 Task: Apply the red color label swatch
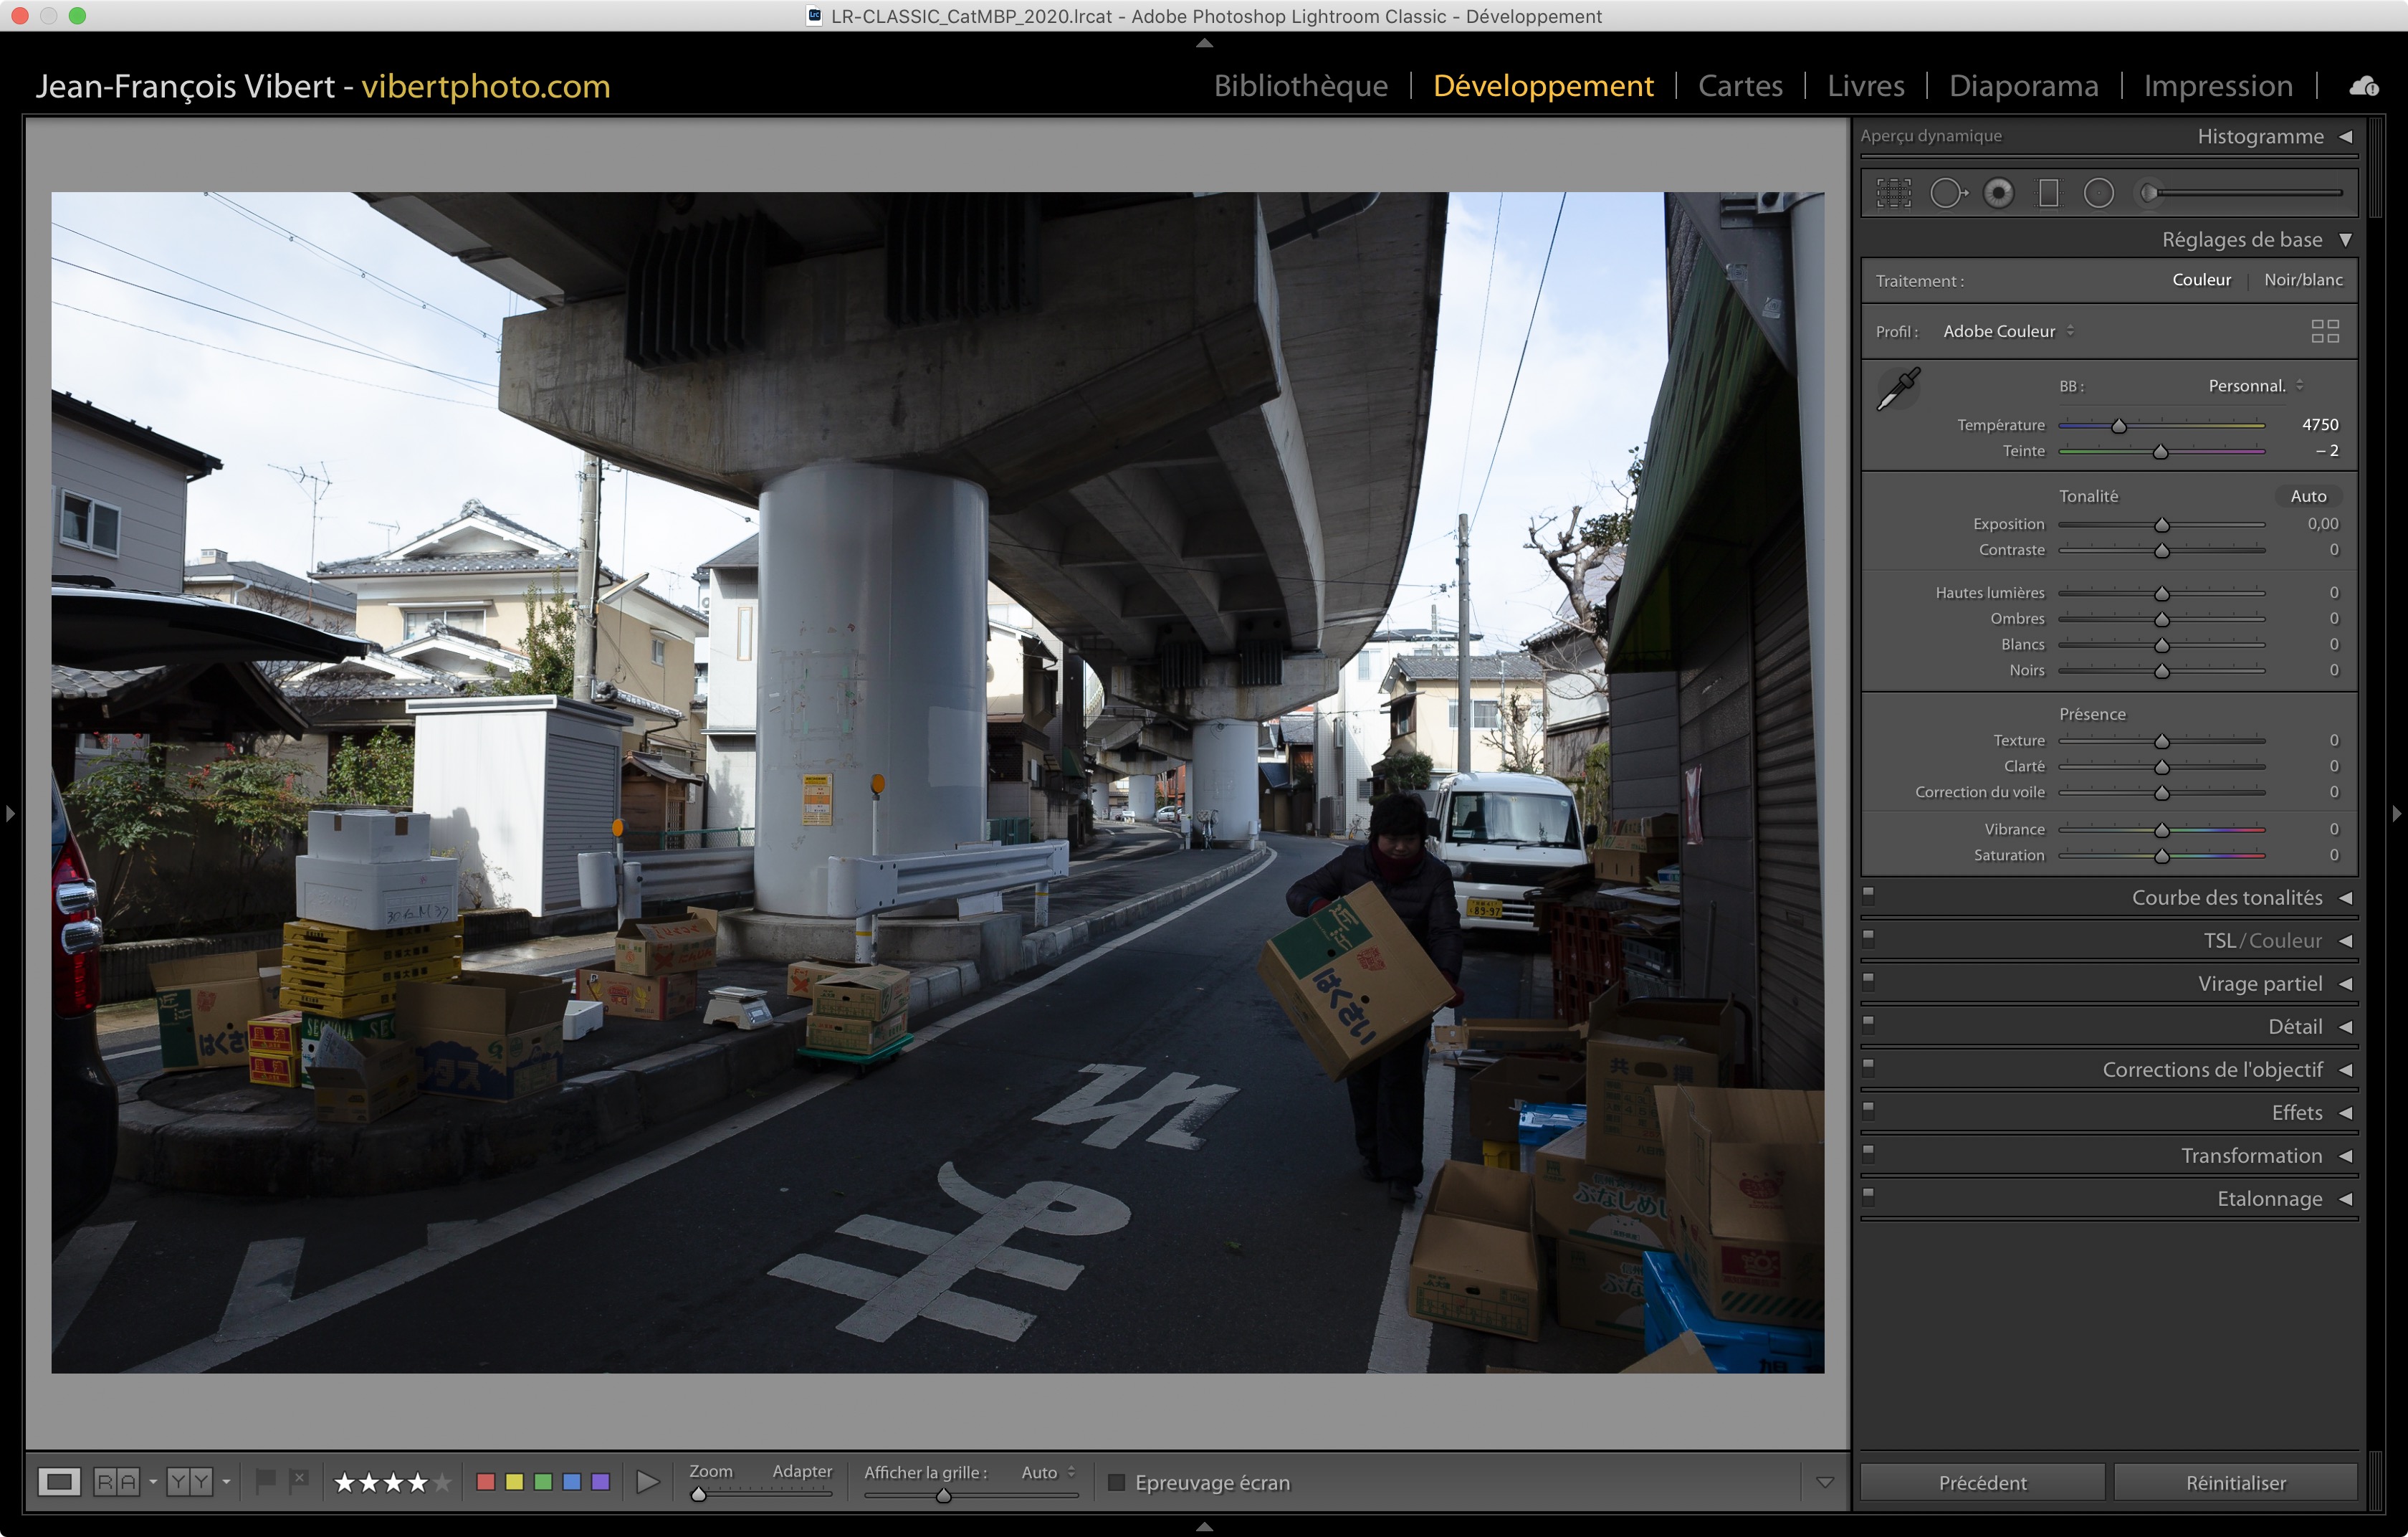pos(486,1482)
